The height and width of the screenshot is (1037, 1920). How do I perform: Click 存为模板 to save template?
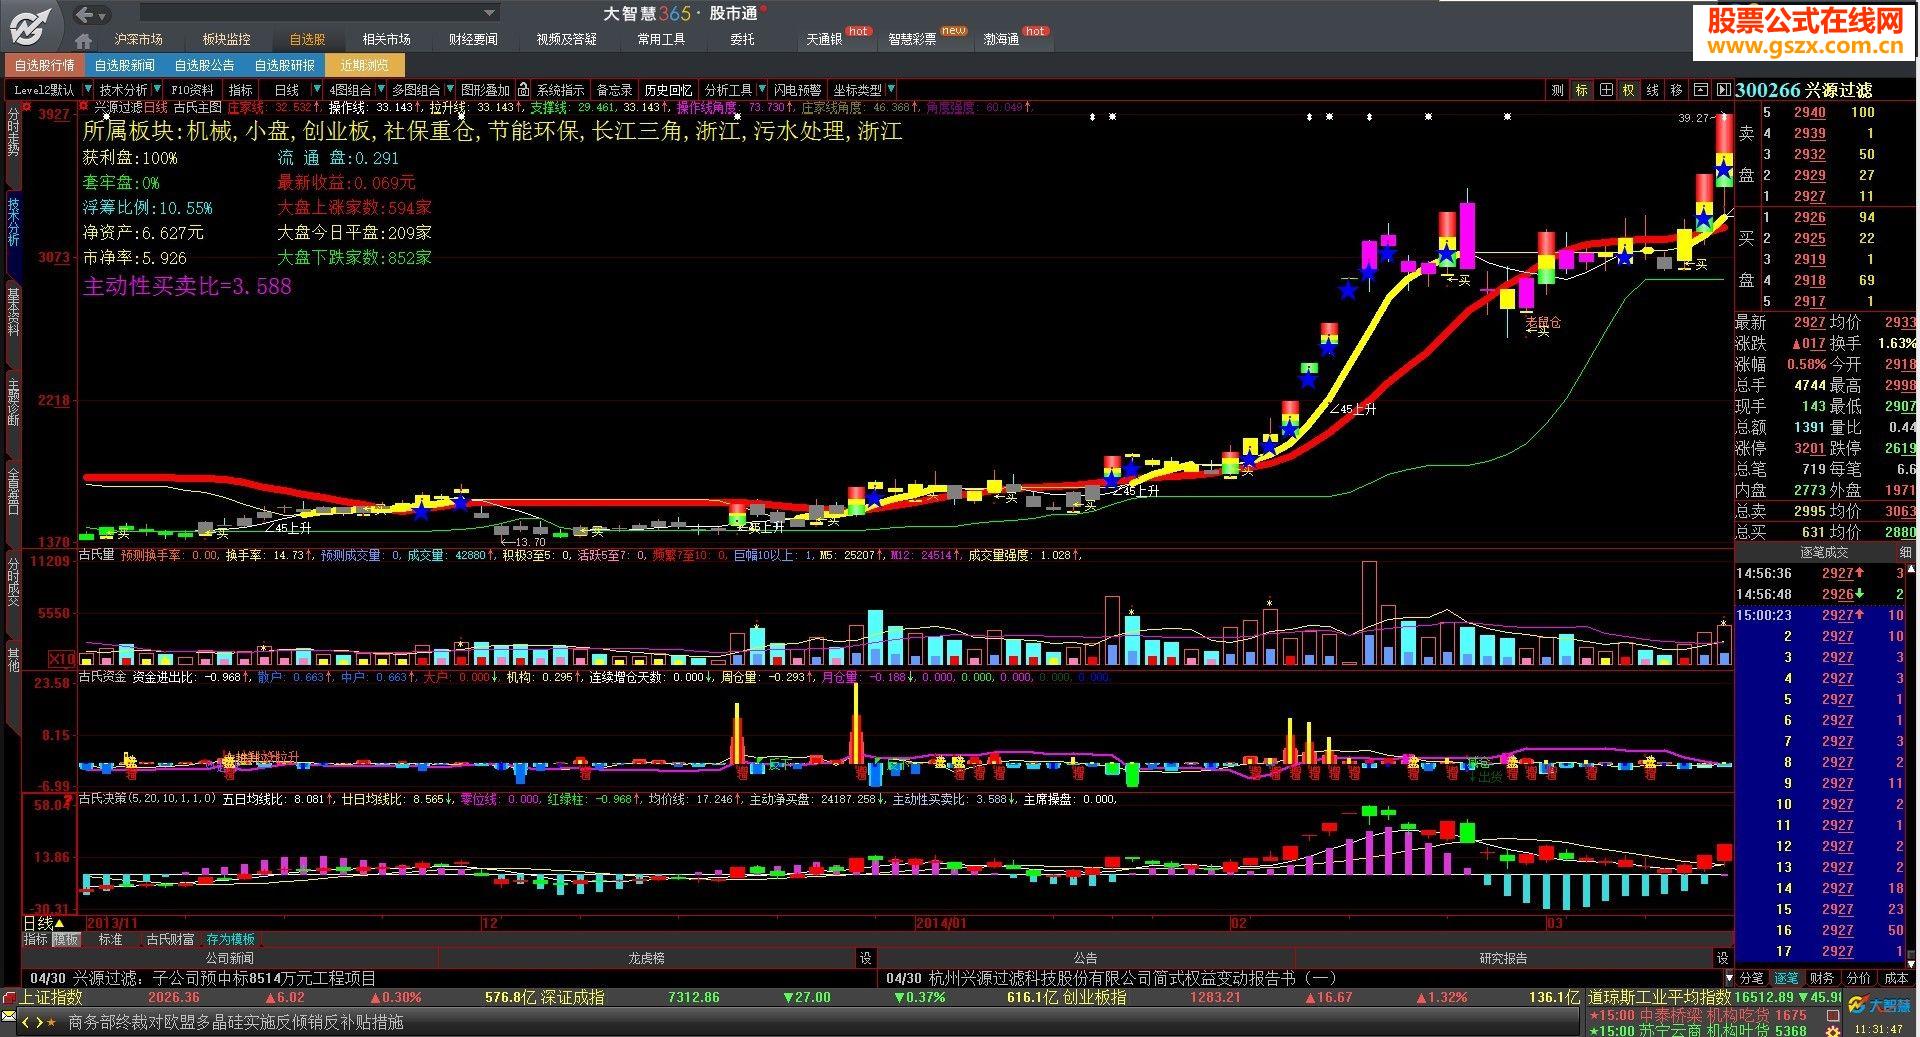pyautogui.click(x=230, y=939)
